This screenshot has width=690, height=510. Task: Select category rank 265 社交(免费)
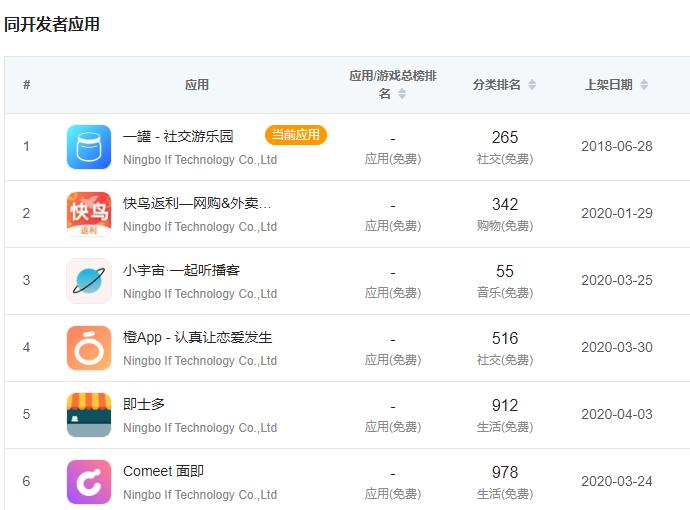tap(505, 147)
